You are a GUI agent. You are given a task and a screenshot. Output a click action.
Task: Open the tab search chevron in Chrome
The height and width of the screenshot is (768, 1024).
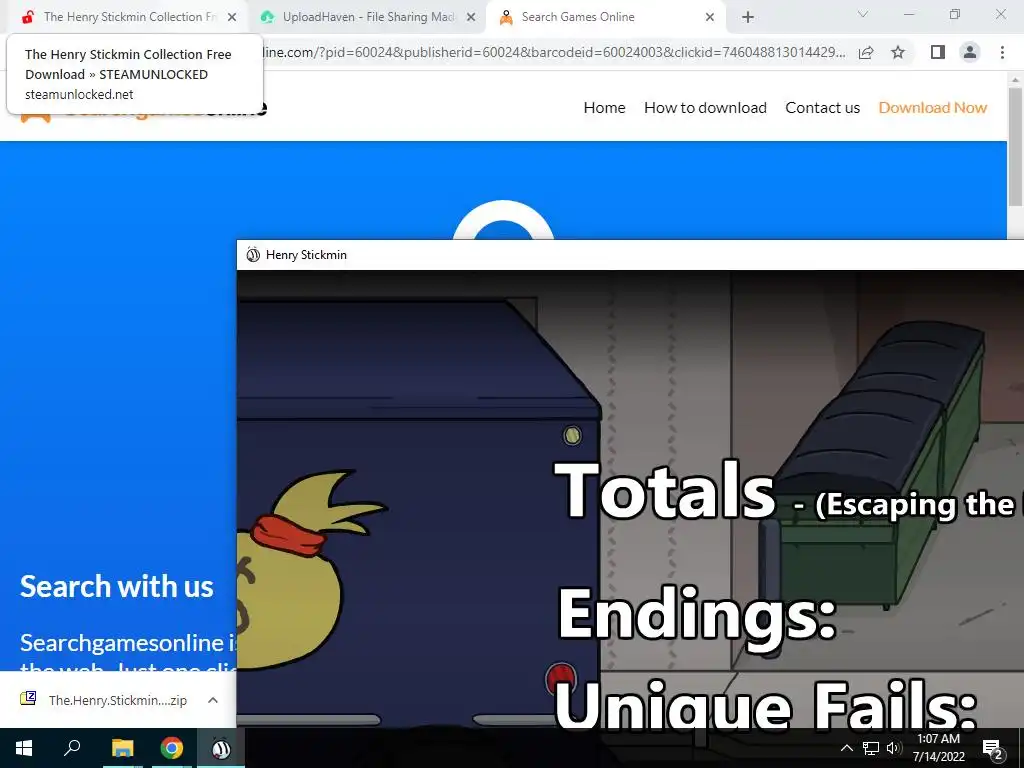862,14
